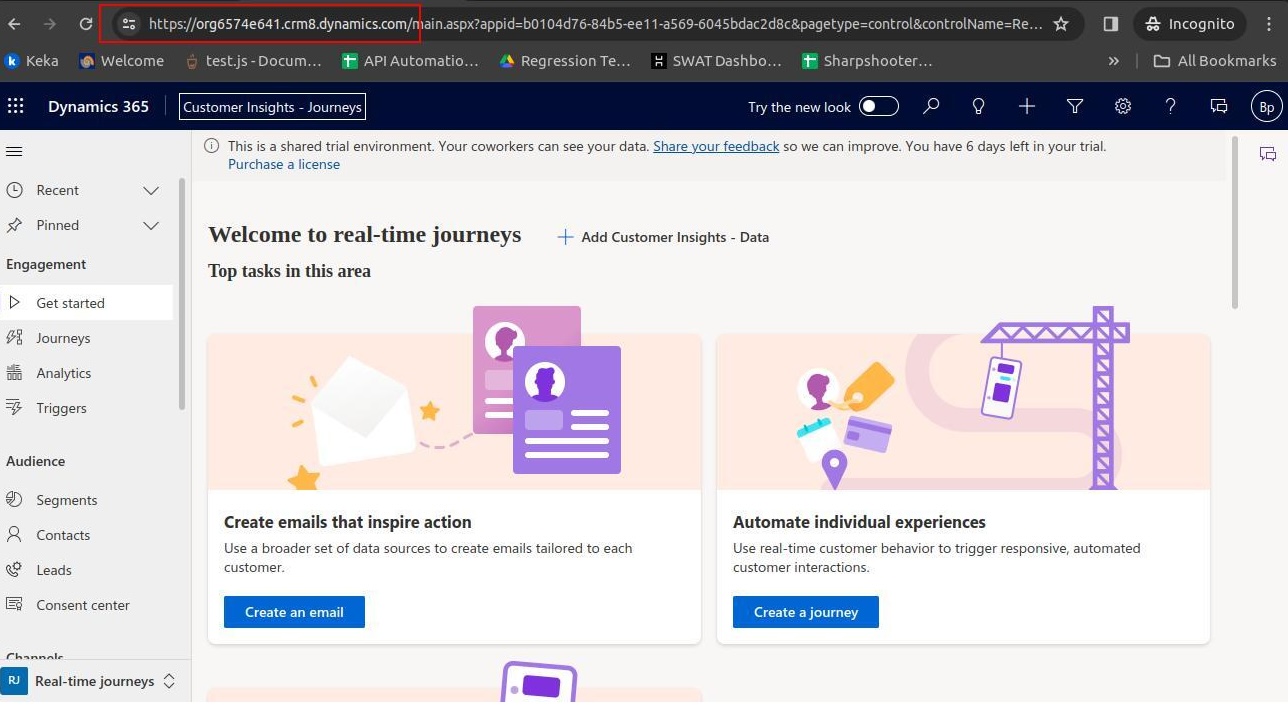
Task: Open the API Automation bookmark
Action: [x=410, y=61]
